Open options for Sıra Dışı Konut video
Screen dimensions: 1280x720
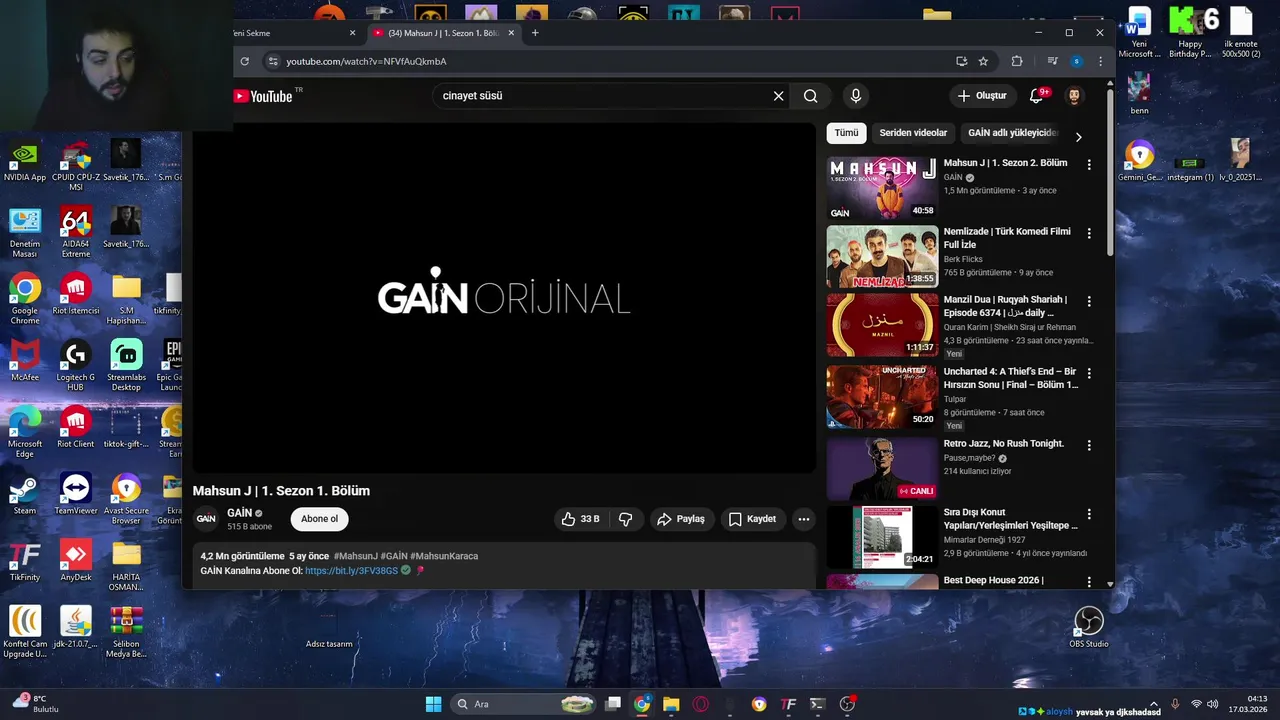click(1089, 514)
